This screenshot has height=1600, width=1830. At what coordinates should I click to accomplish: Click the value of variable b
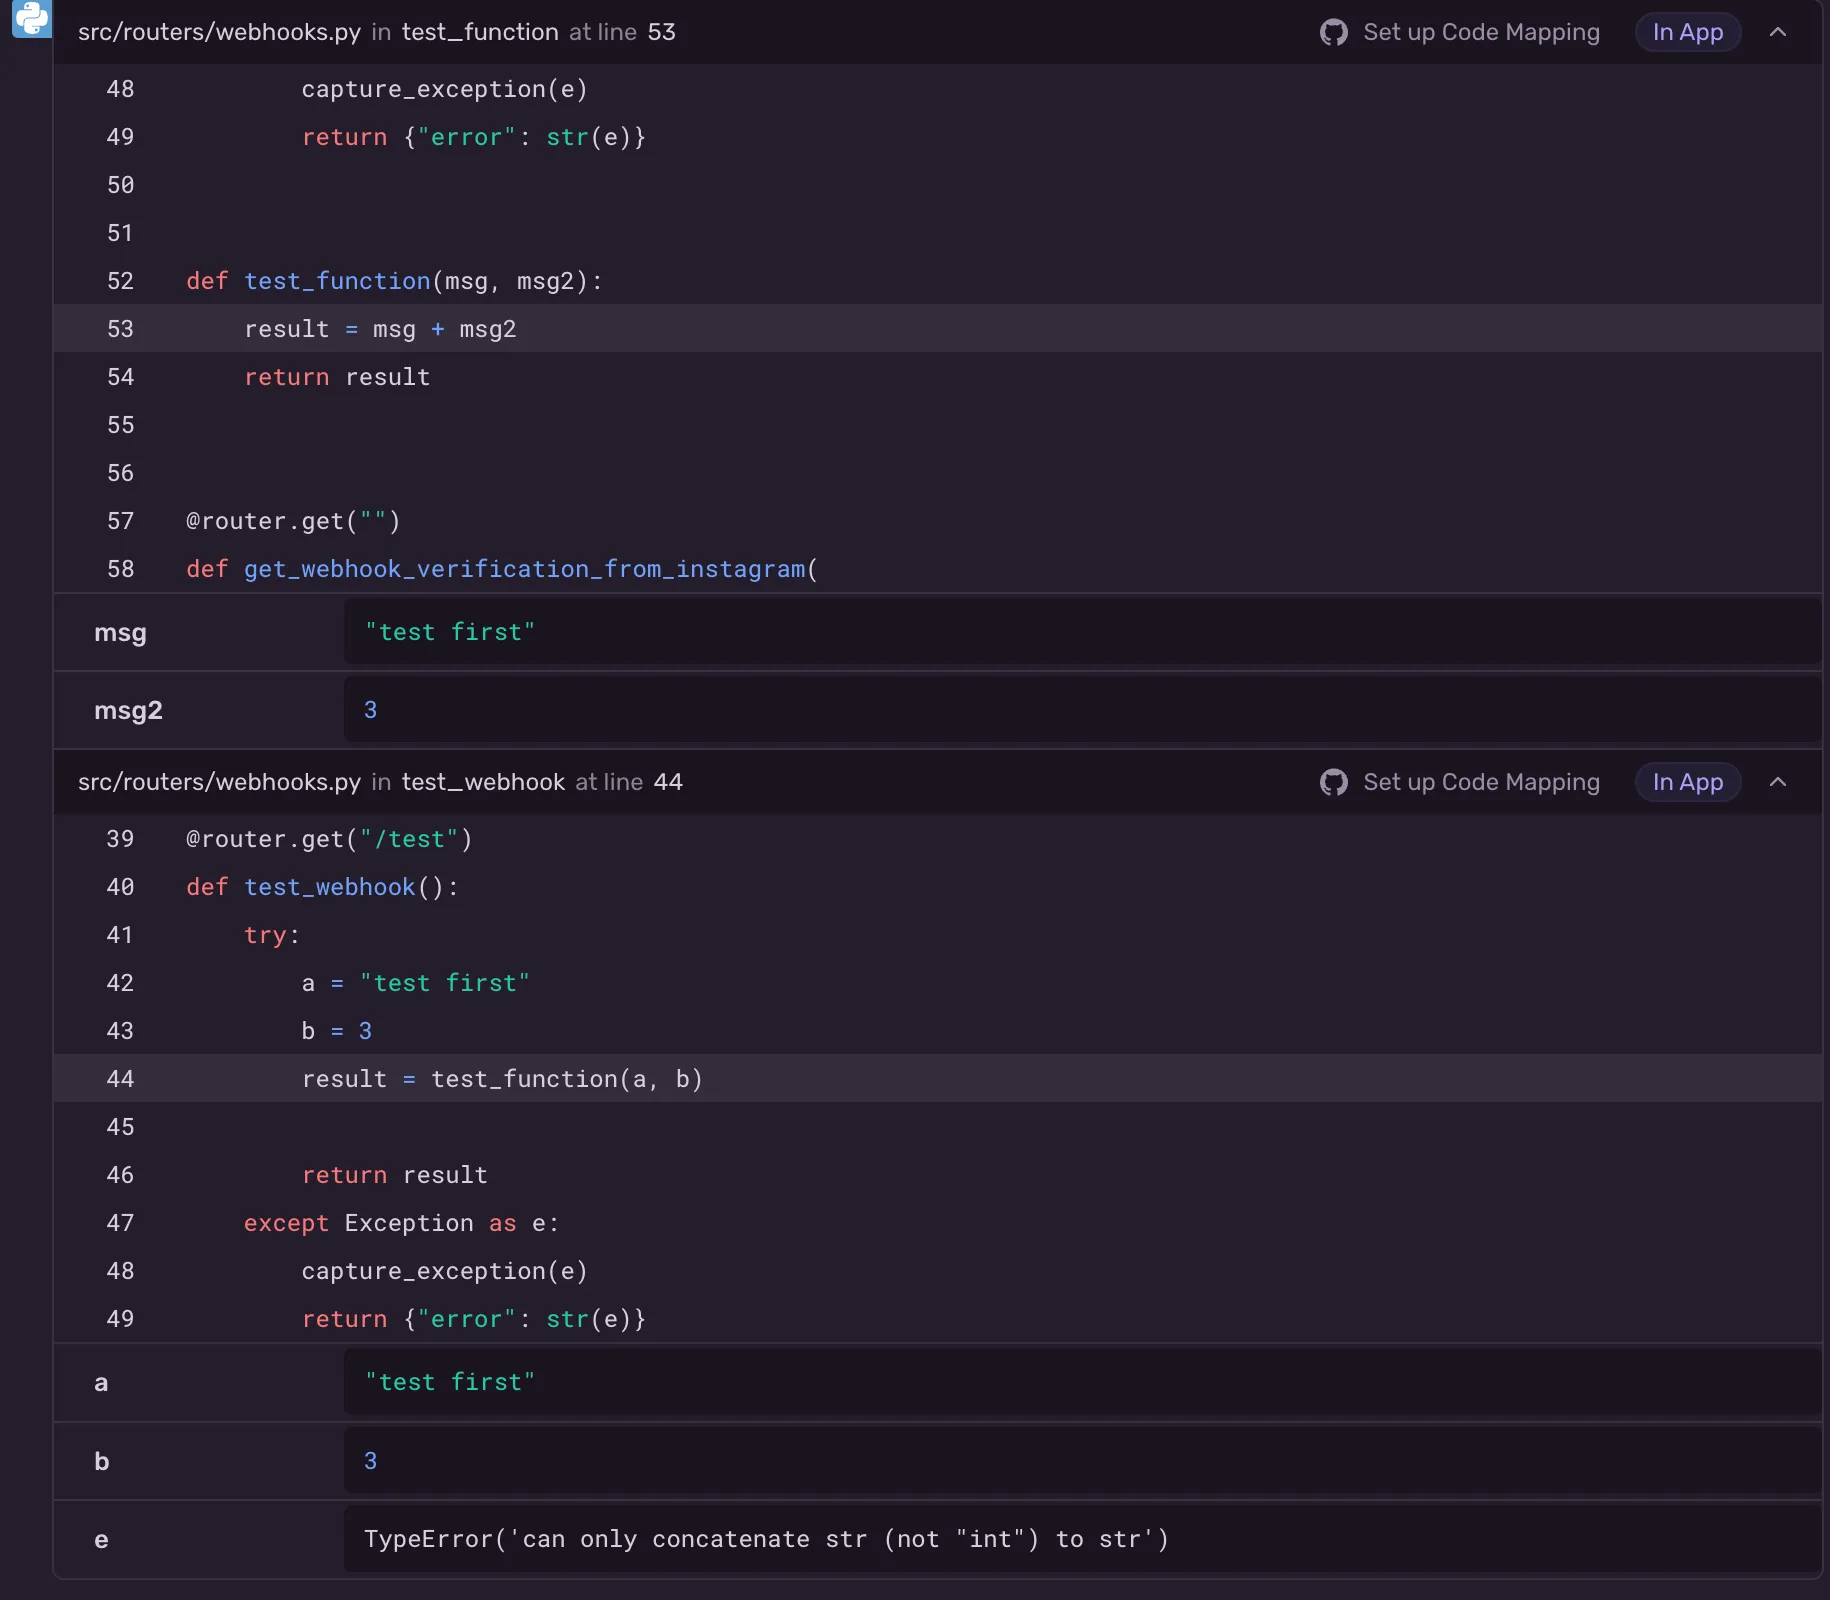click(x=370, y=1461)
